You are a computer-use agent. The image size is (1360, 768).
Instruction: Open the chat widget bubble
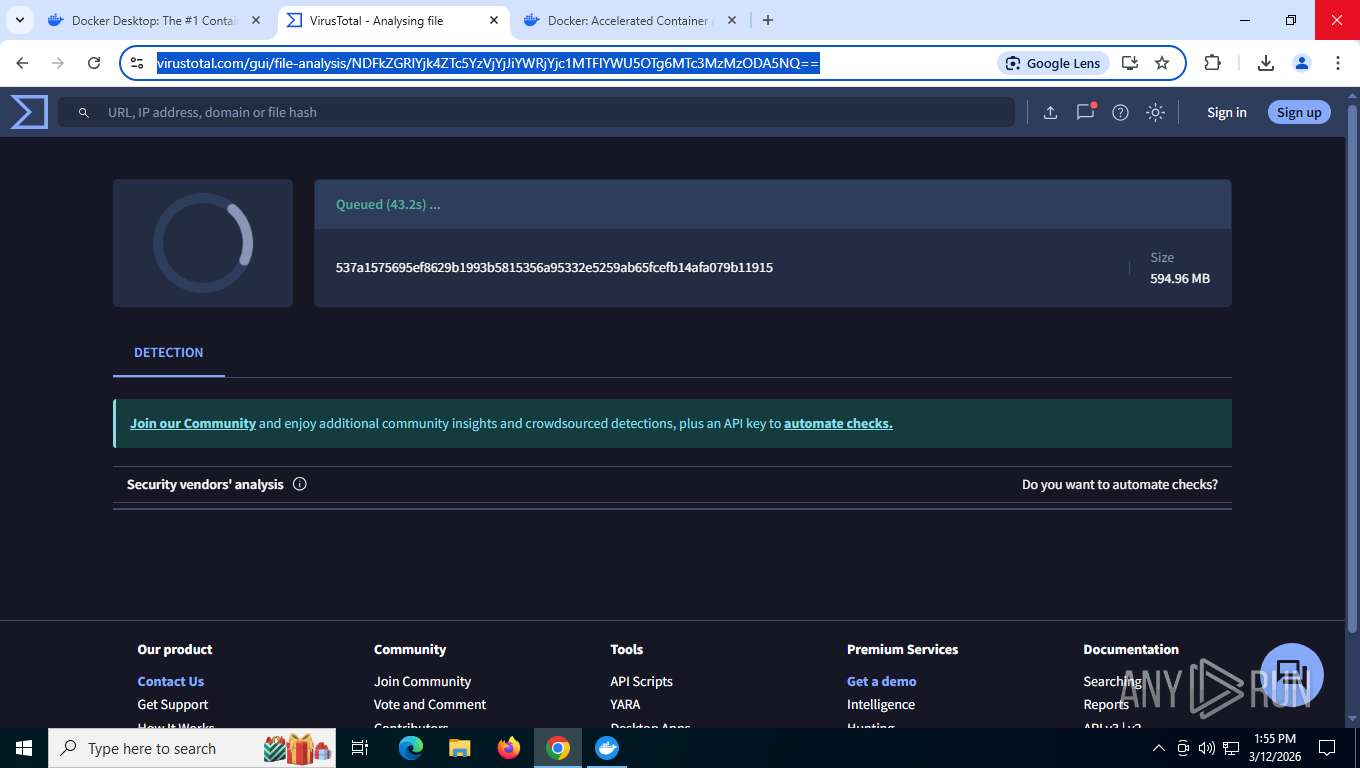point(1291,674)
